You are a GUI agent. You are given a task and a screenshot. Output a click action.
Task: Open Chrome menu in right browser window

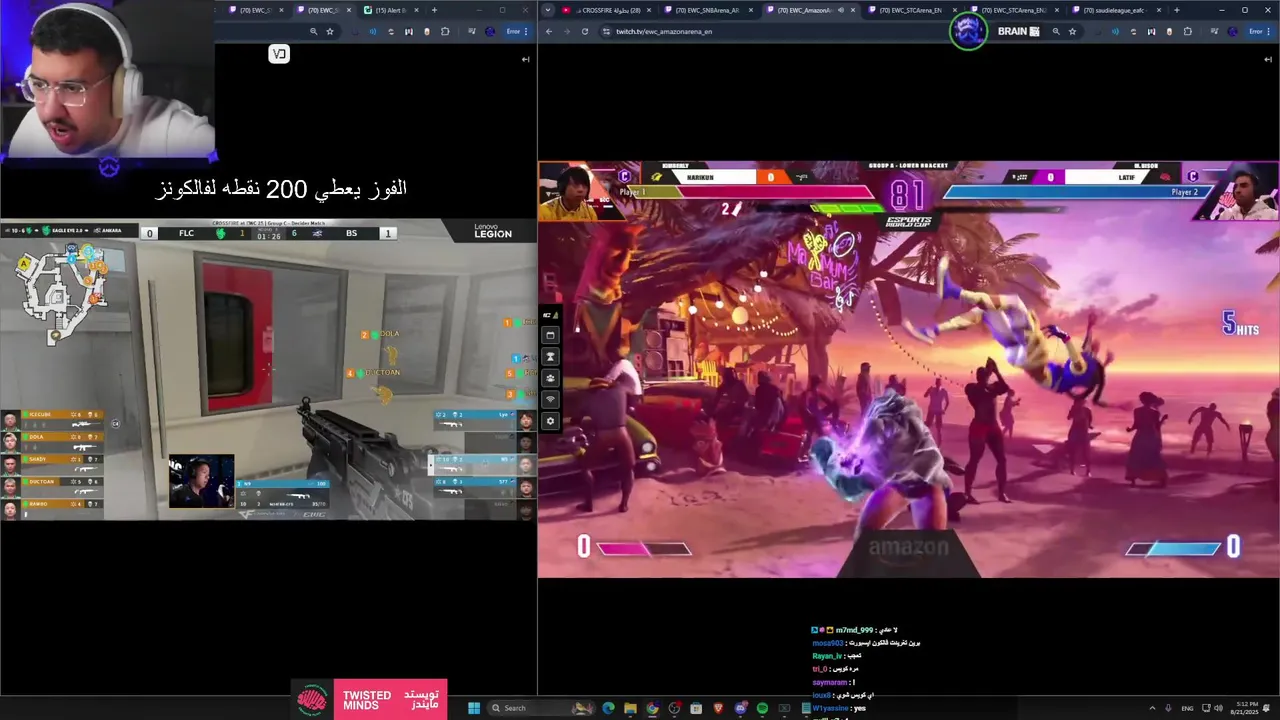[1271, 31]
